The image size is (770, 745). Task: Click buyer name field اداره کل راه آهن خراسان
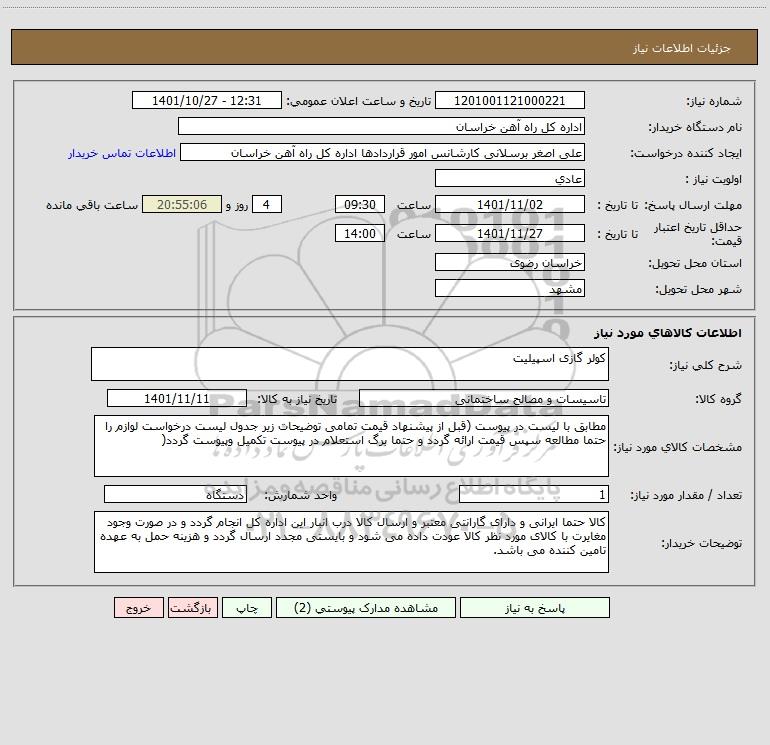[x=381, y=126]
